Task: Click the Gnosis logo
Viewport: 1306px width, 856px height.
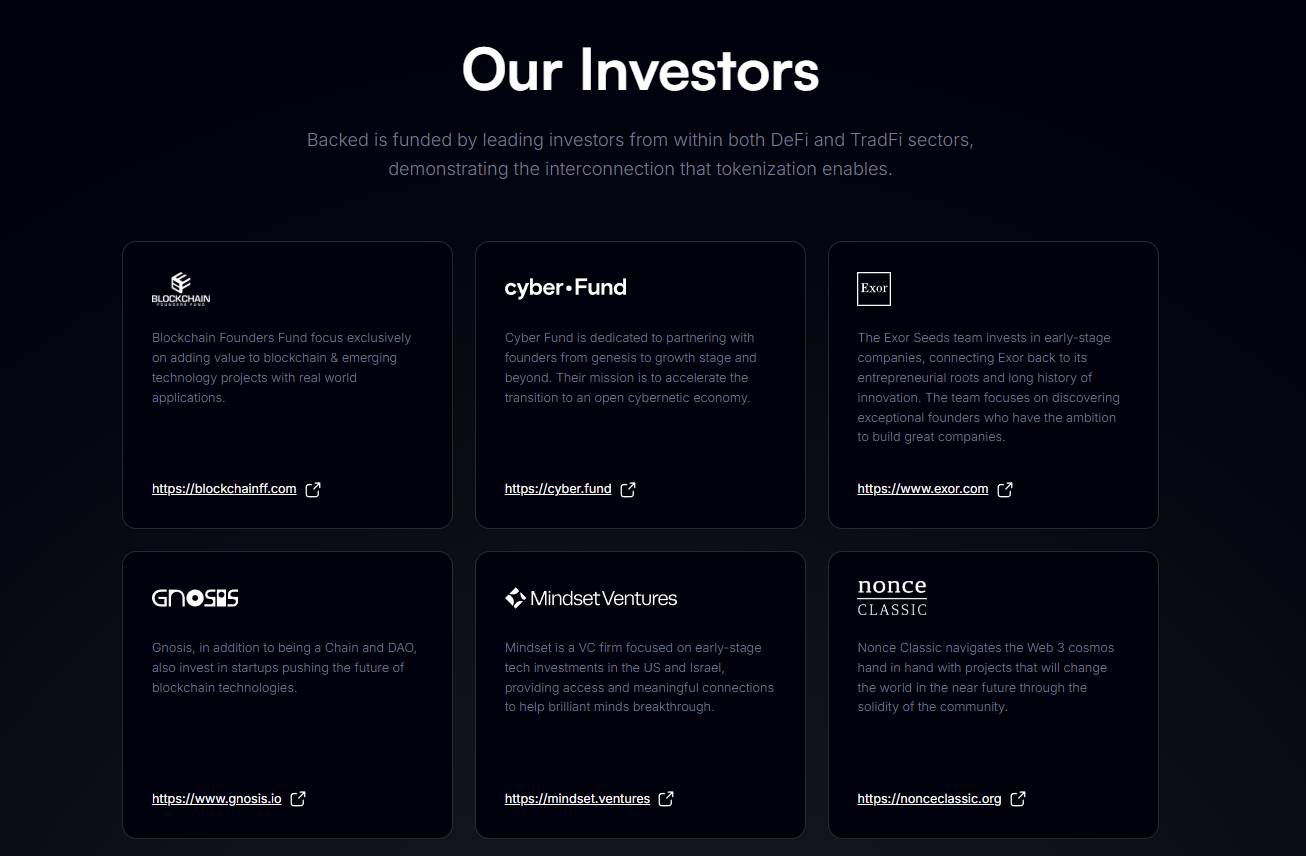Action: (195, 597)
